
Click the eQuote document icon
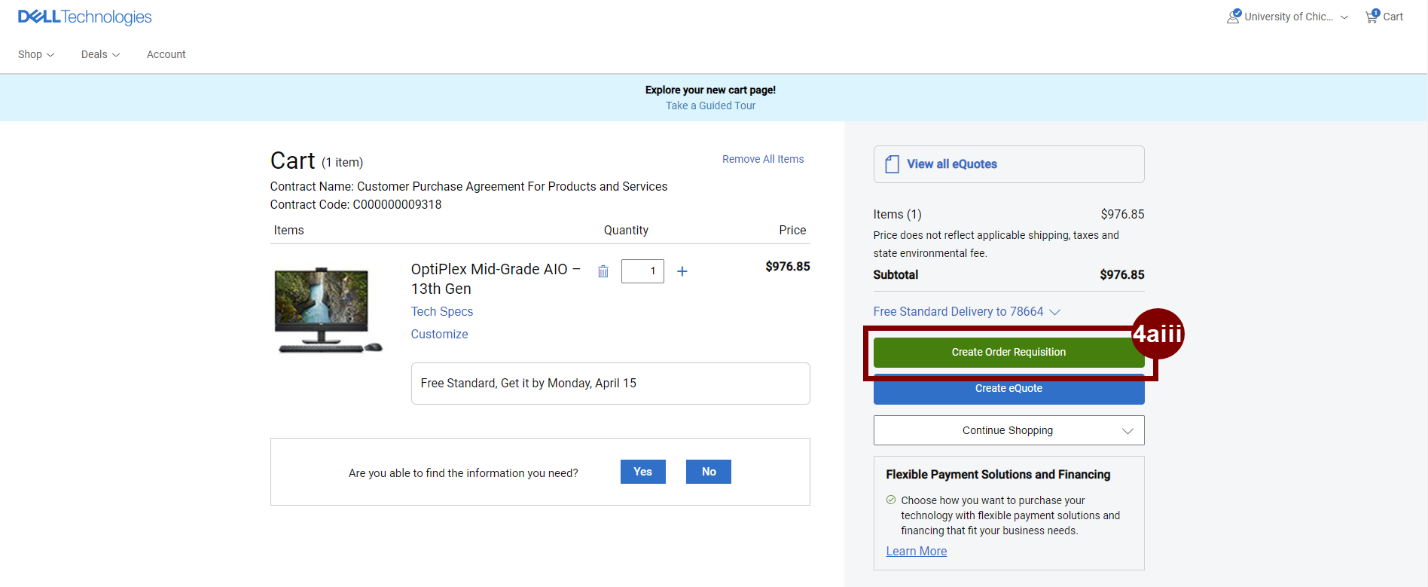point(893,164)
